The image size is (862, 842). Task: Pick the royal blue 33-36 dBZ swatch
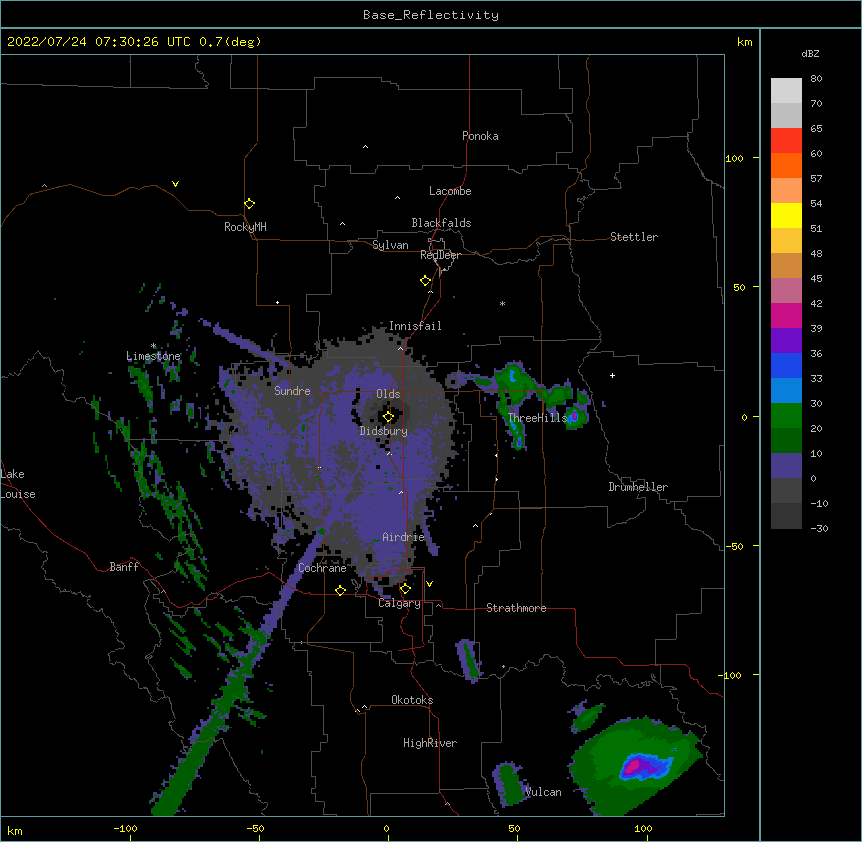(786, 365)
